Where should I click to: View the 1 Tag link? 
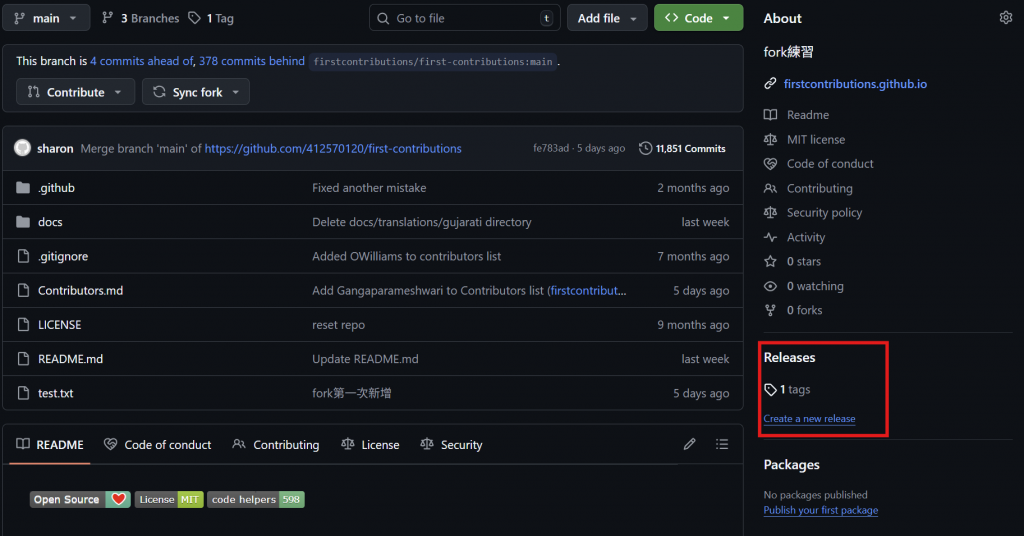211,18
